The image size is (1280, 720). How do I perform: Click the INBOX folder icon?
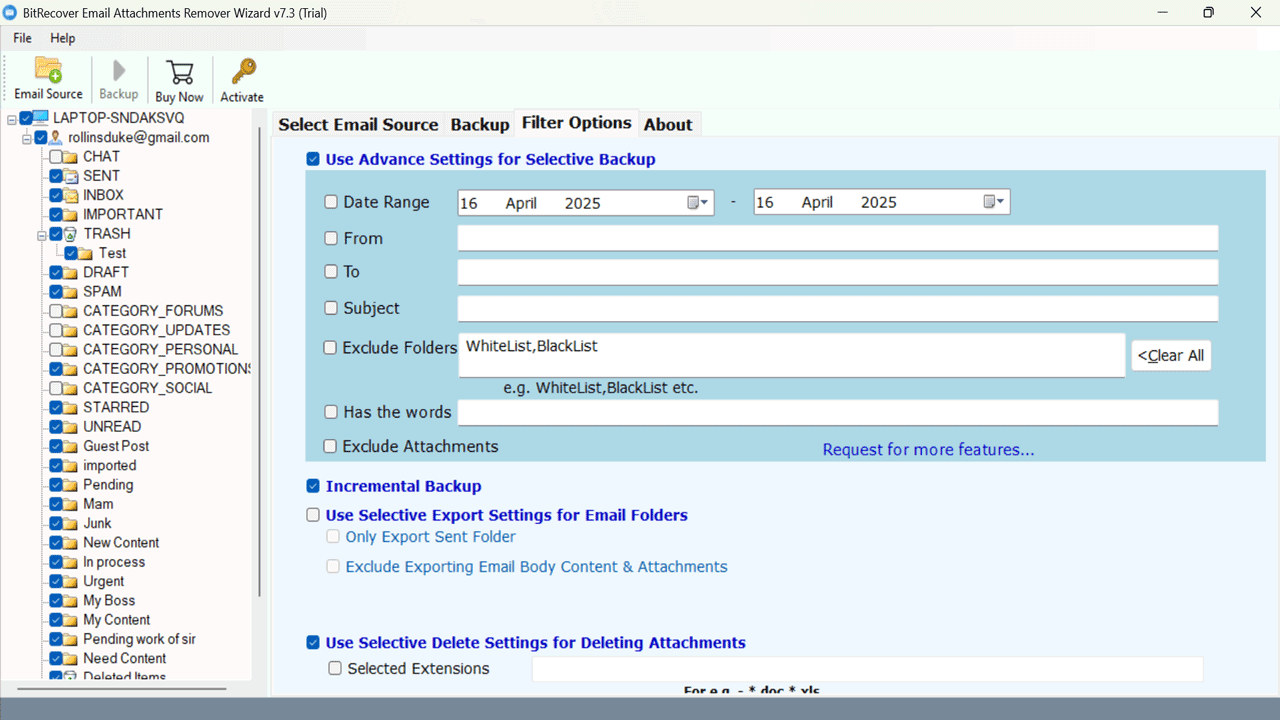(x=71, y=195)
